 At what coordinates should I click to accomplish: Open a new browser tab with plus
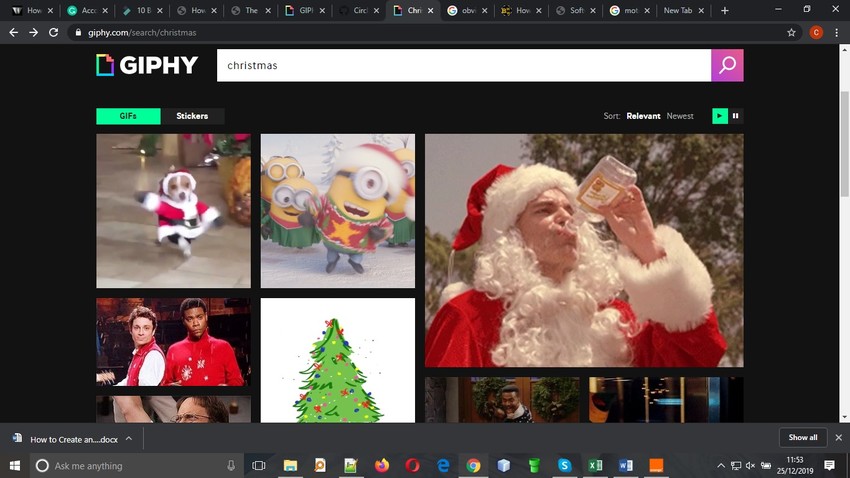click(725, 10)
